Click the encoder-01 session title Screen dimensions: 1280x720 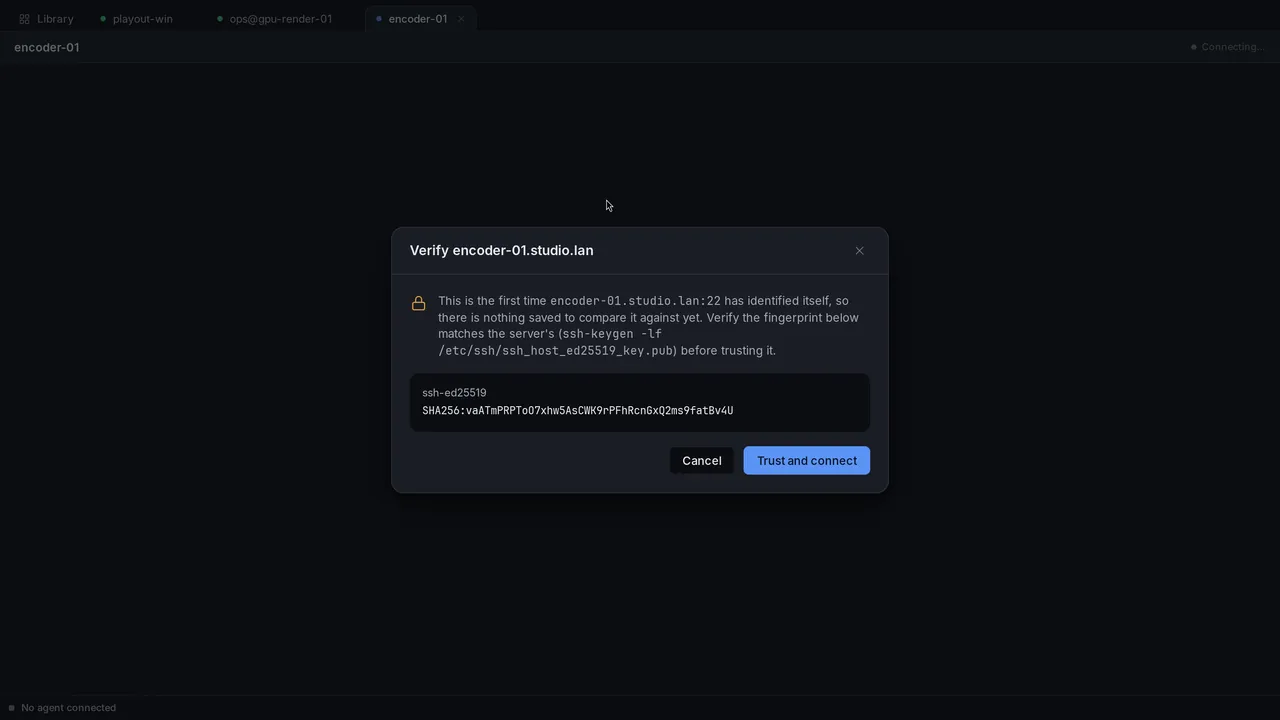coord(47,47)
